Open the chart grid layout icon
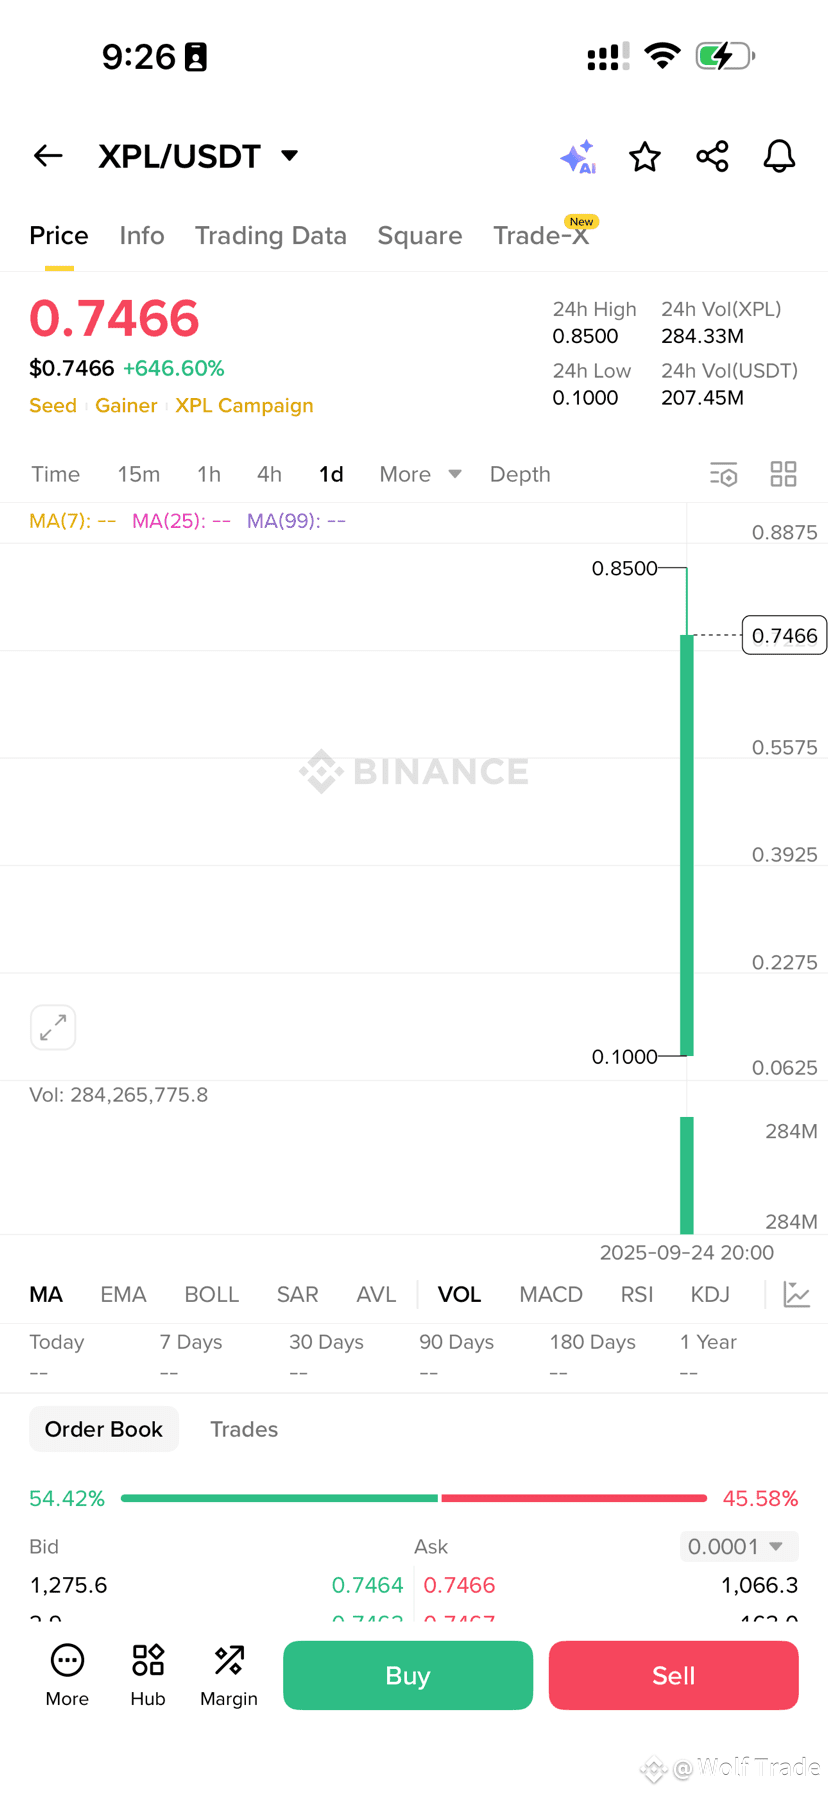Image resolution: width=828 pixels, height=1795 pixels. 784,474
